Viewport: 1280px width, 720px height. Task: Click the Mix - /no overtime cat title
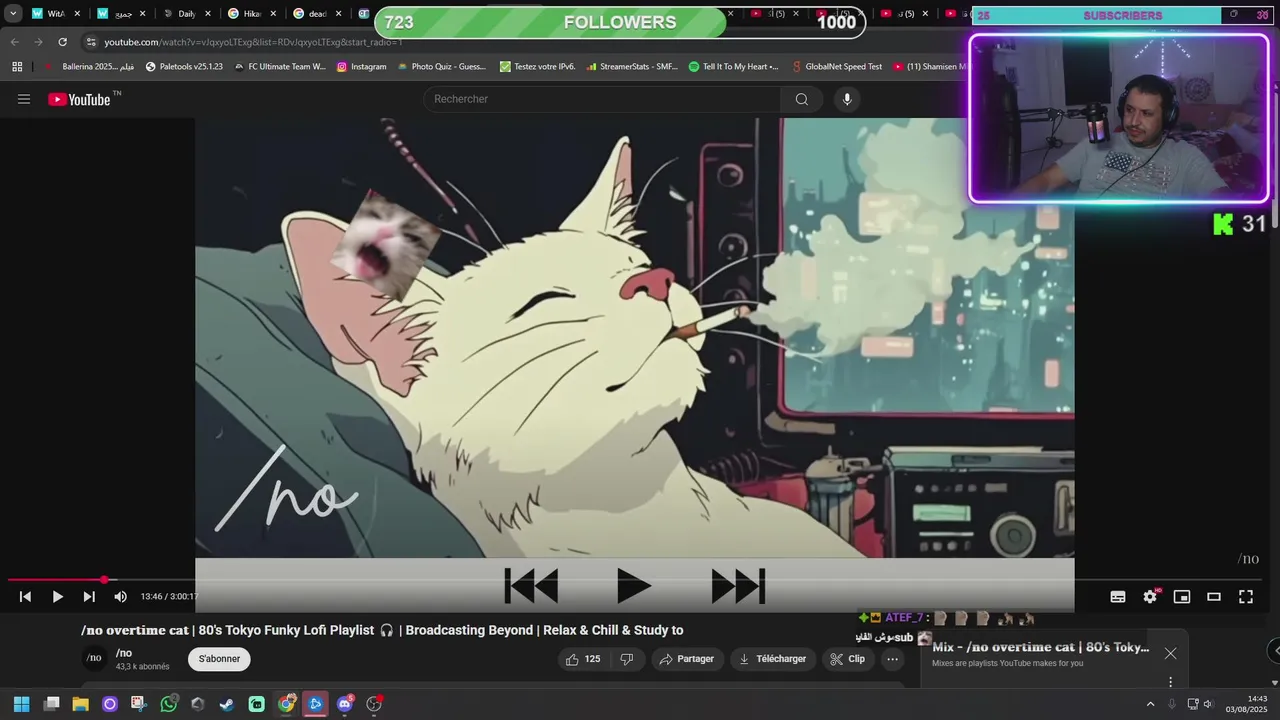[1040, 647]
